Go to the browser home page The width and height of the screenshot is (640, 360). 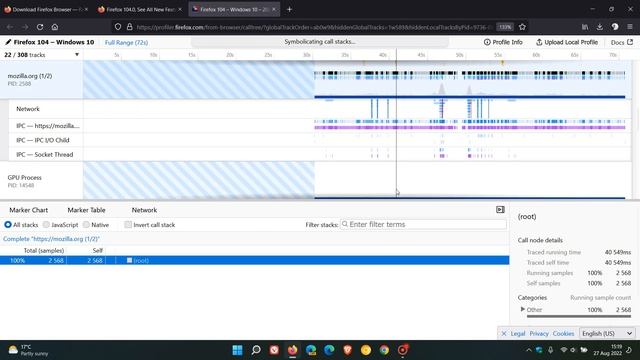pyautogui.click(x=55, y=27)
